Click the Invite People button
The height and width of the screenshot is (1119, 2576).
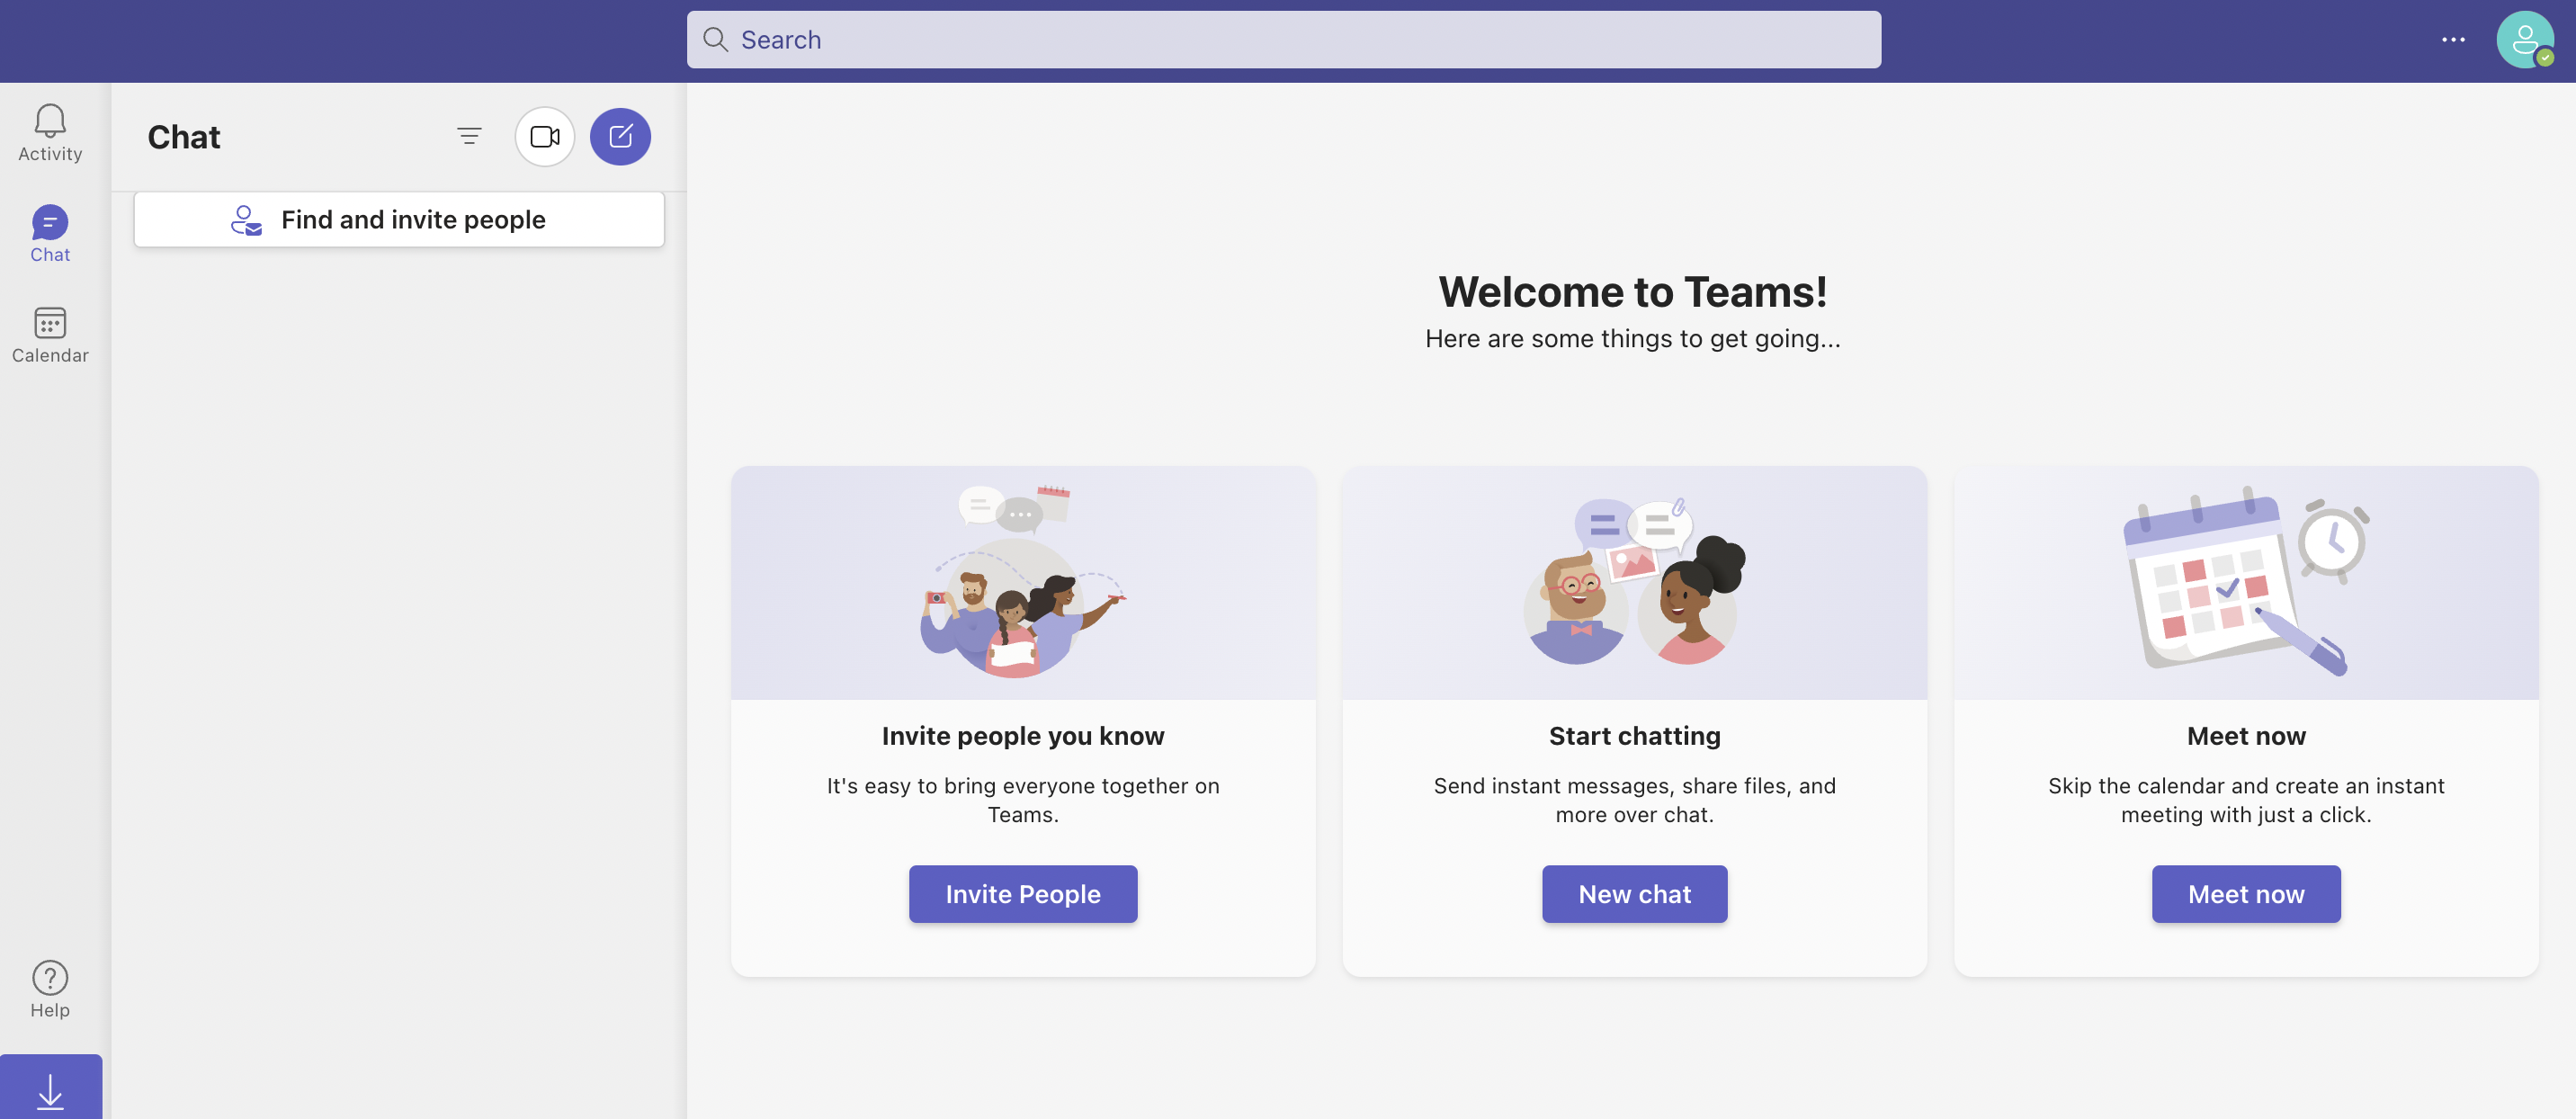click(1023, 893)
